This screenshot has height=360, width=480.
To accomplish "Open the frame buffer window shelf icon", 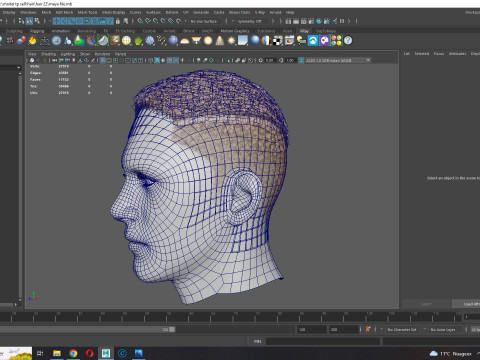I will point(289,41).
